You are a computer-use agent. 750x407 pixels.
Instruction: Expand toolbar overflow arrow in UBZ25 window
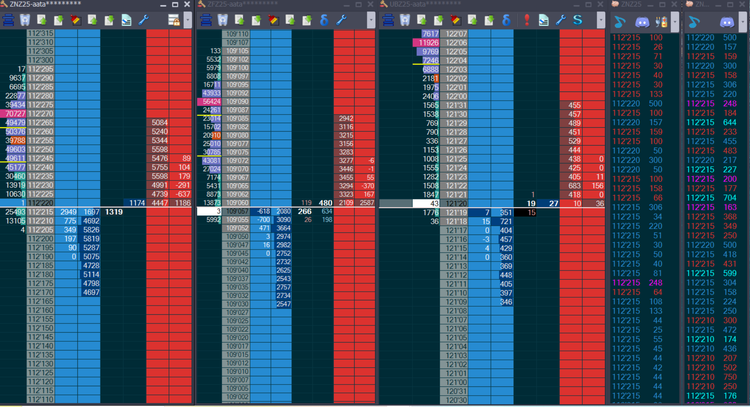[601, 20]
